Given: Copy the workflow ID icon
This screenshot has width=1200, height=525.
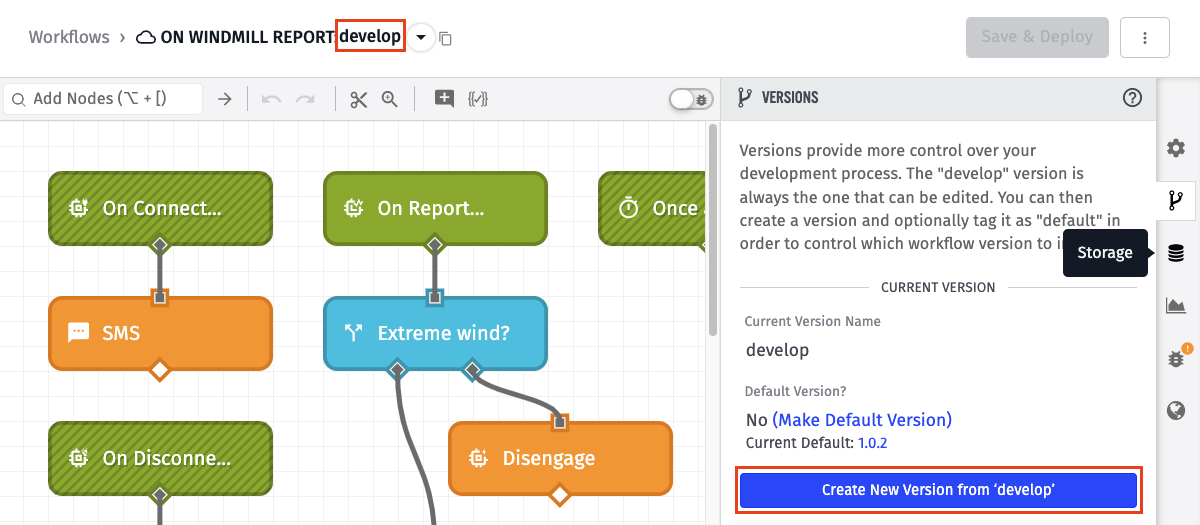Looking at the screenshot, I should 446,39.
